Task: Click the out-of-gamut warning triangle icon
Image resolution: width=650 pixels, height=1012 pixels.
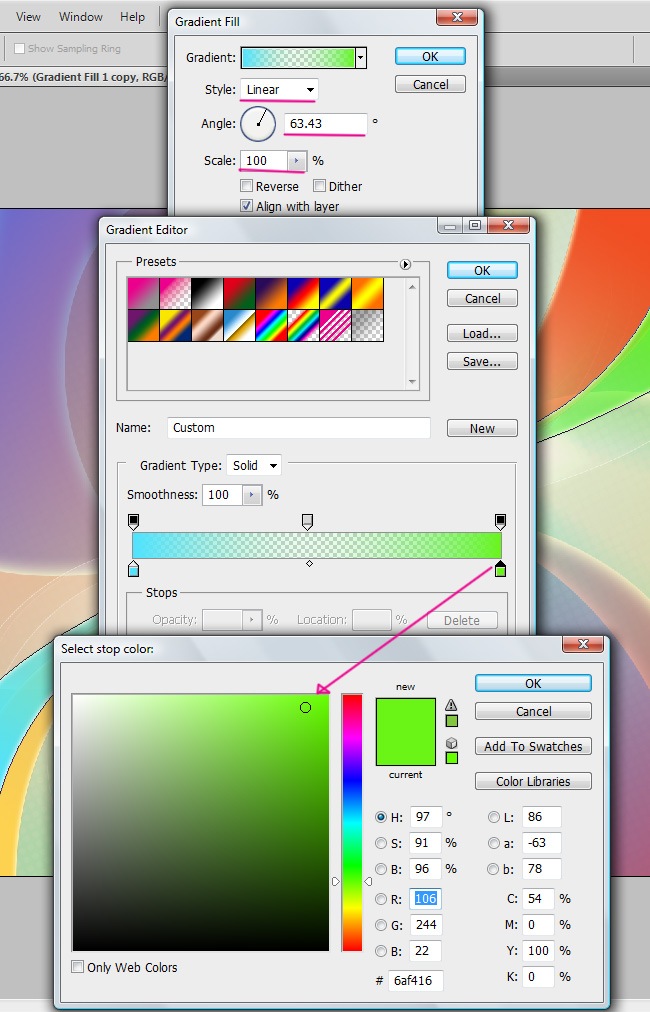Action: click(x=452, y=705)
